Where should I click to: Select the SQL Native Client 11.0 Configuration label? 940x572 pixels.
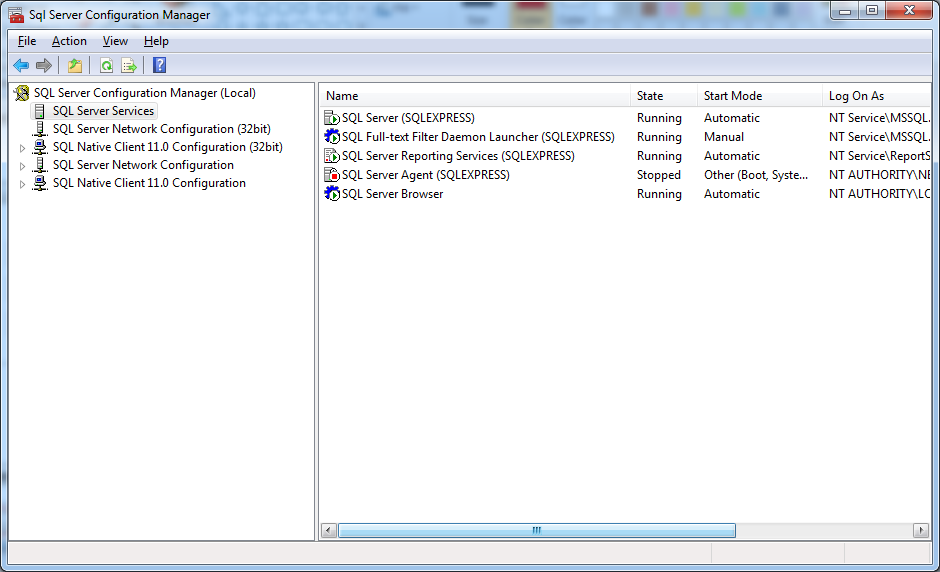[x=149, y=183]
